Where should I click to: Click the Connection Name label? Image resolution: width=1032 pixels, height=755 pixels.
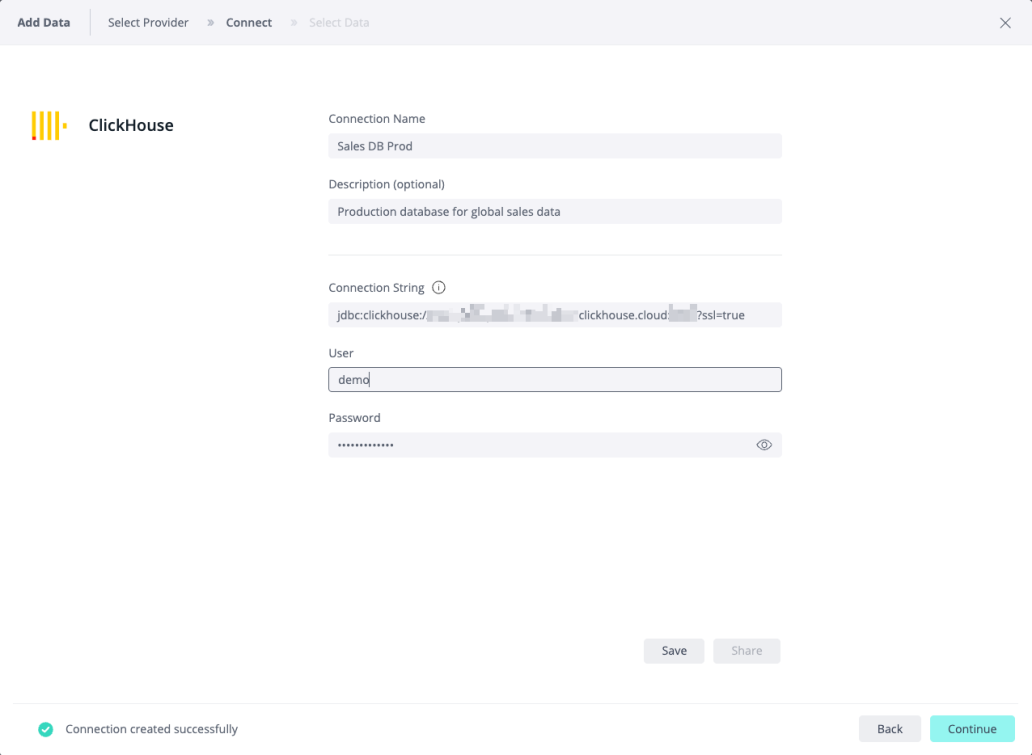(376, 118)
